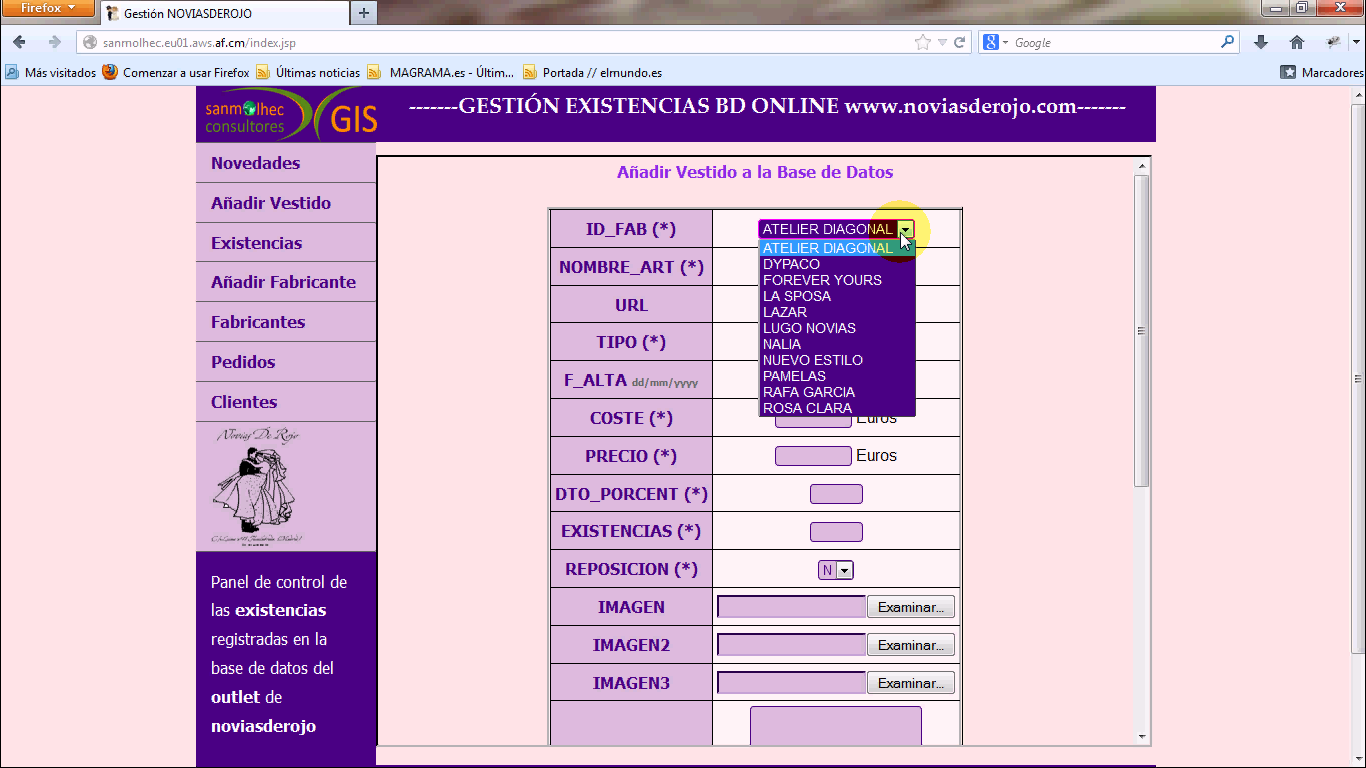Click the Novias De Rojo couple image
The width and height of the screenshot is (1366, 768).
click(257, 486)
